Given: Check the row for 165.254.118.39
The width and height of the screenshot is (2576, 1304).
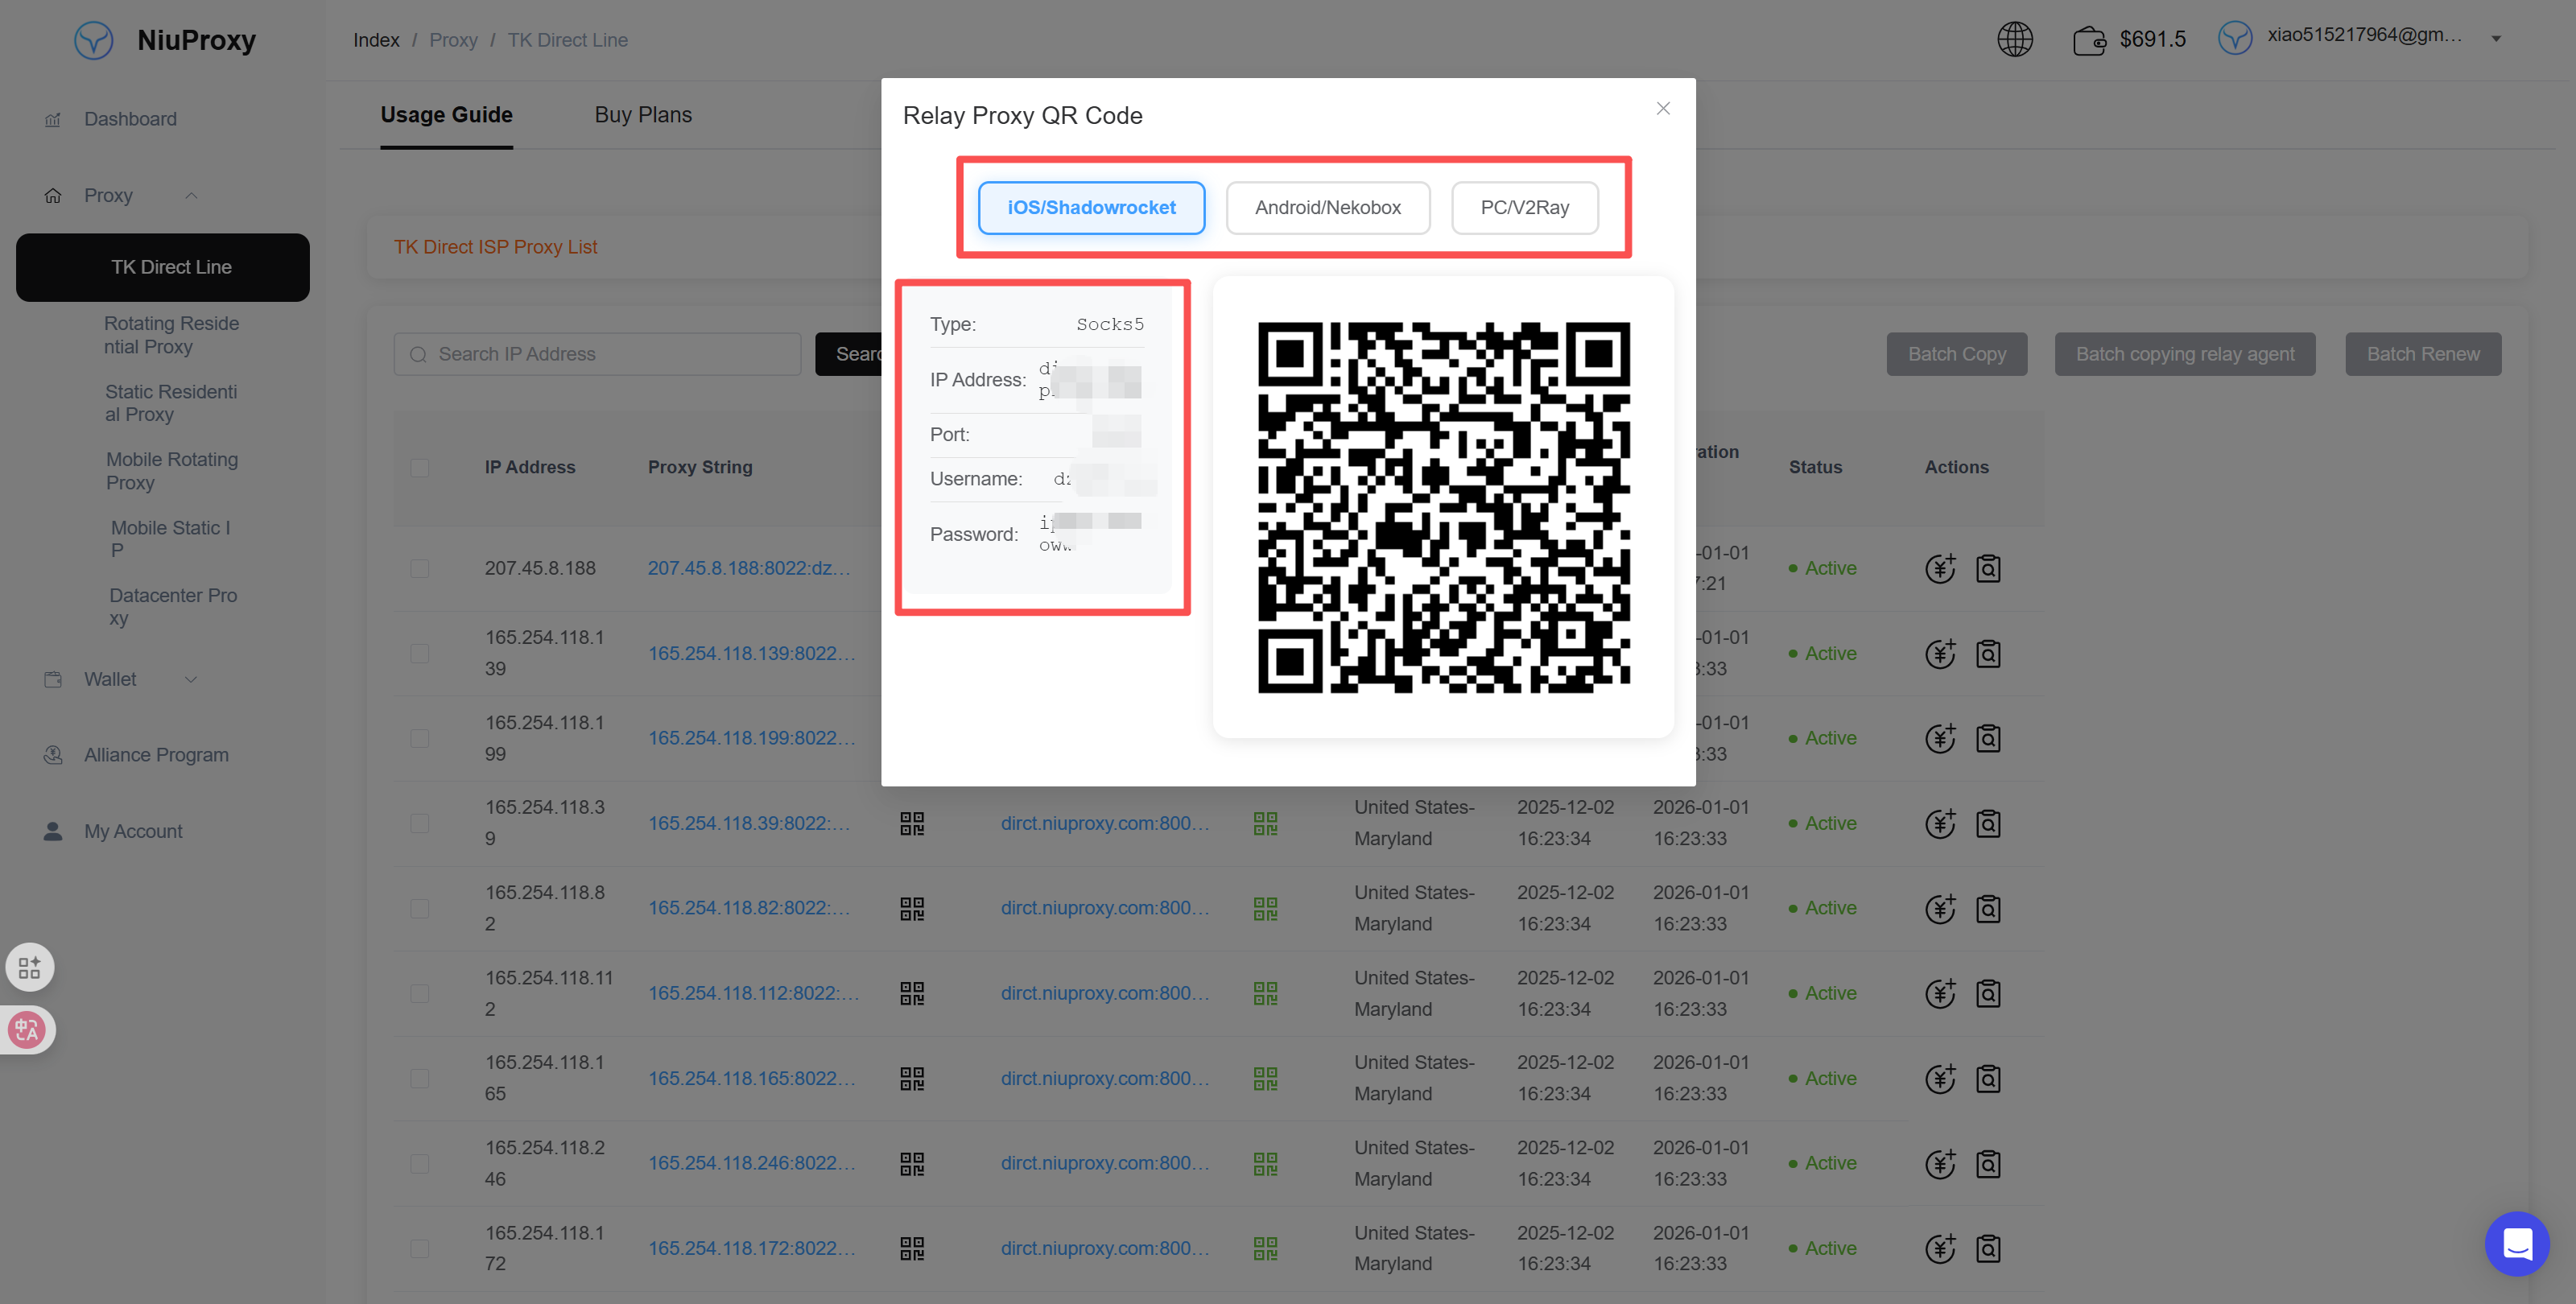Looking at the screenshot, I should [420, 823].
